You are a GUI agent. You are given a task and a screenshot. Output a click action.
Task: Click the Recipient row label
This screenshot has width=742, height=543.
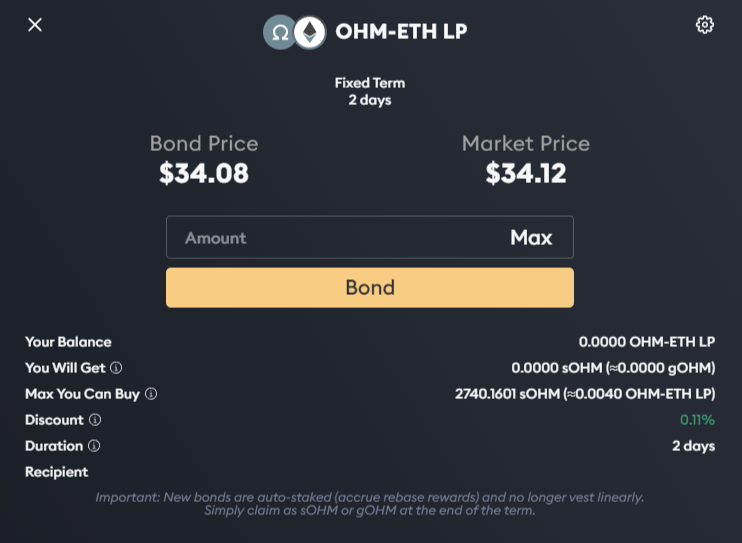click(57, 472)
